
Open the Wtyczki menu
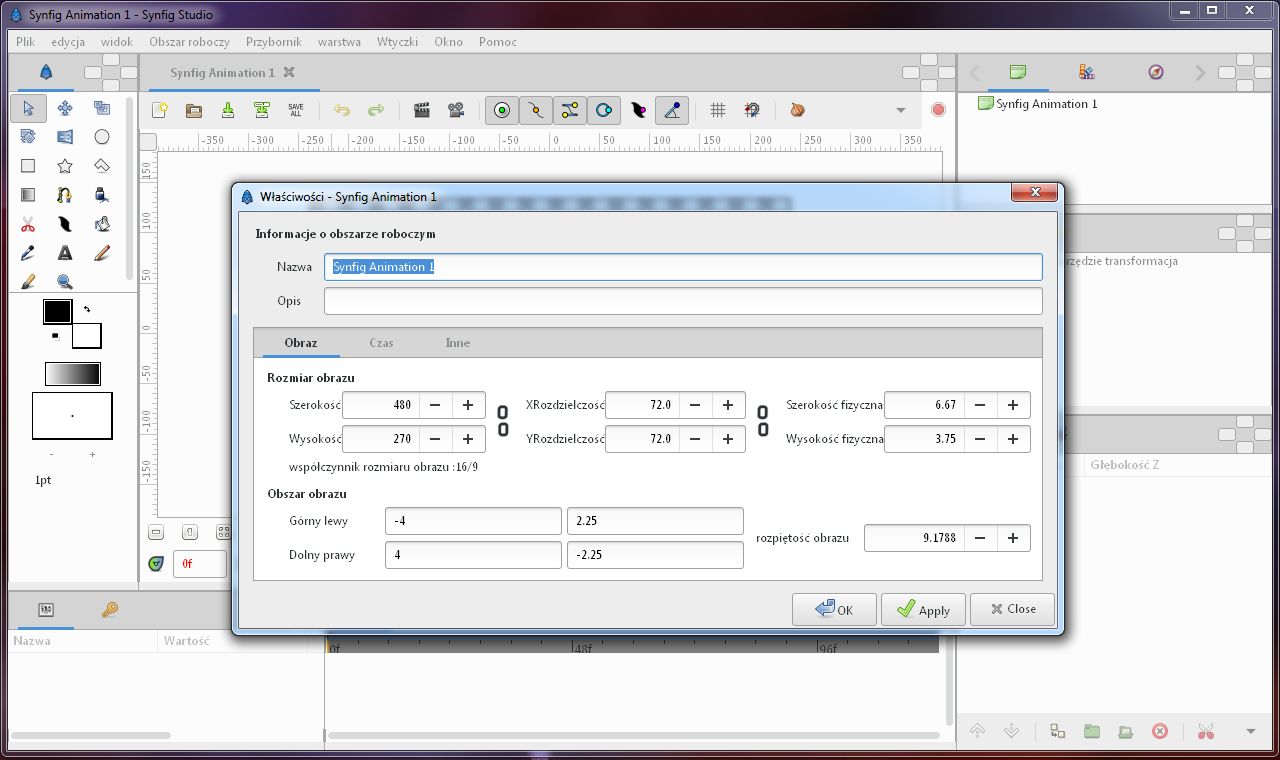[x=397, y=42]
